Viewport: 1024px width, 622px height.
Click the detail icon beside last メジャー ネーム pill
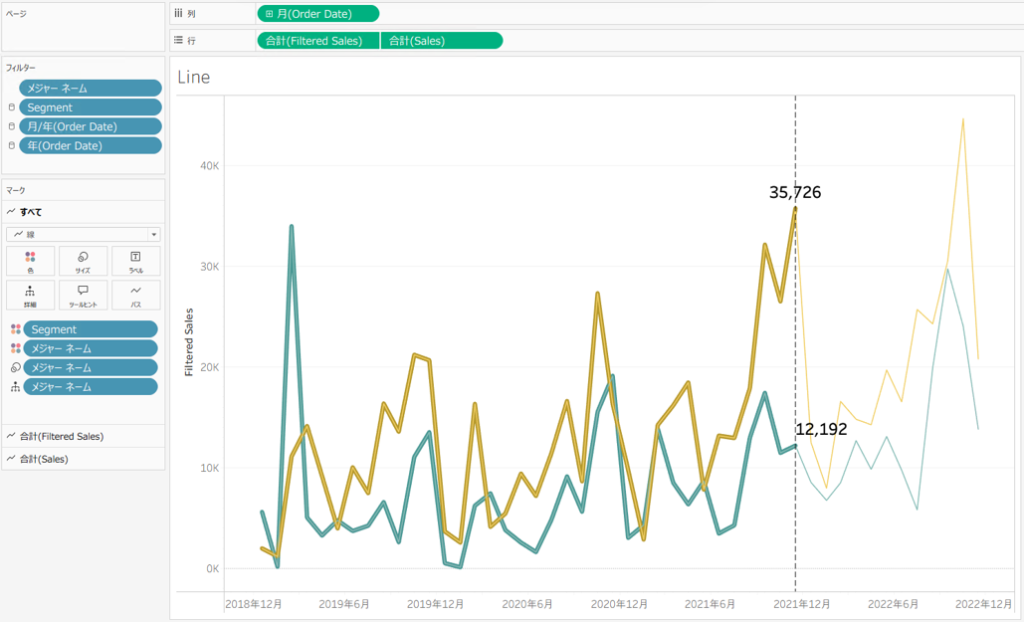click(x=14, y=387)
